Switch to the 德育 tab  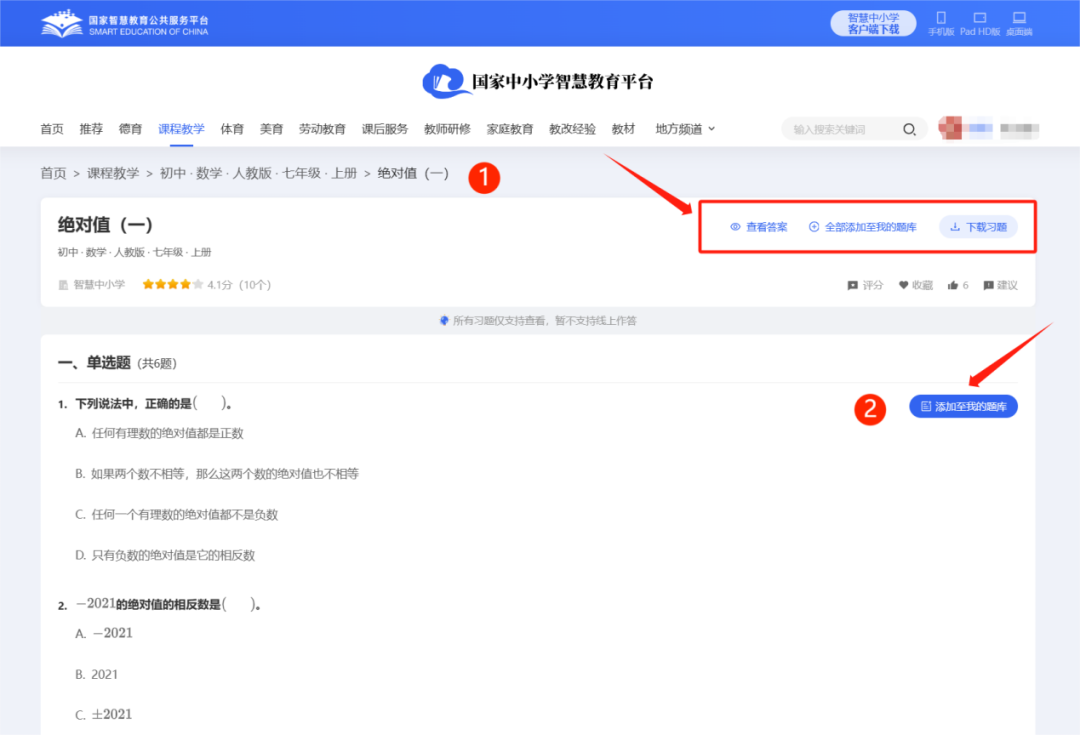pos(130,128)
